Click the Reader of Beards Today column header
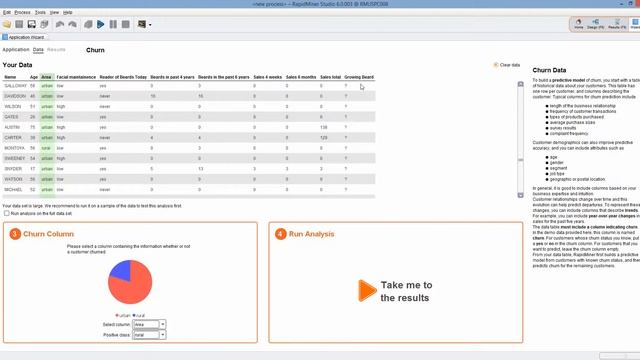640x360 pixels. [123, 77]
